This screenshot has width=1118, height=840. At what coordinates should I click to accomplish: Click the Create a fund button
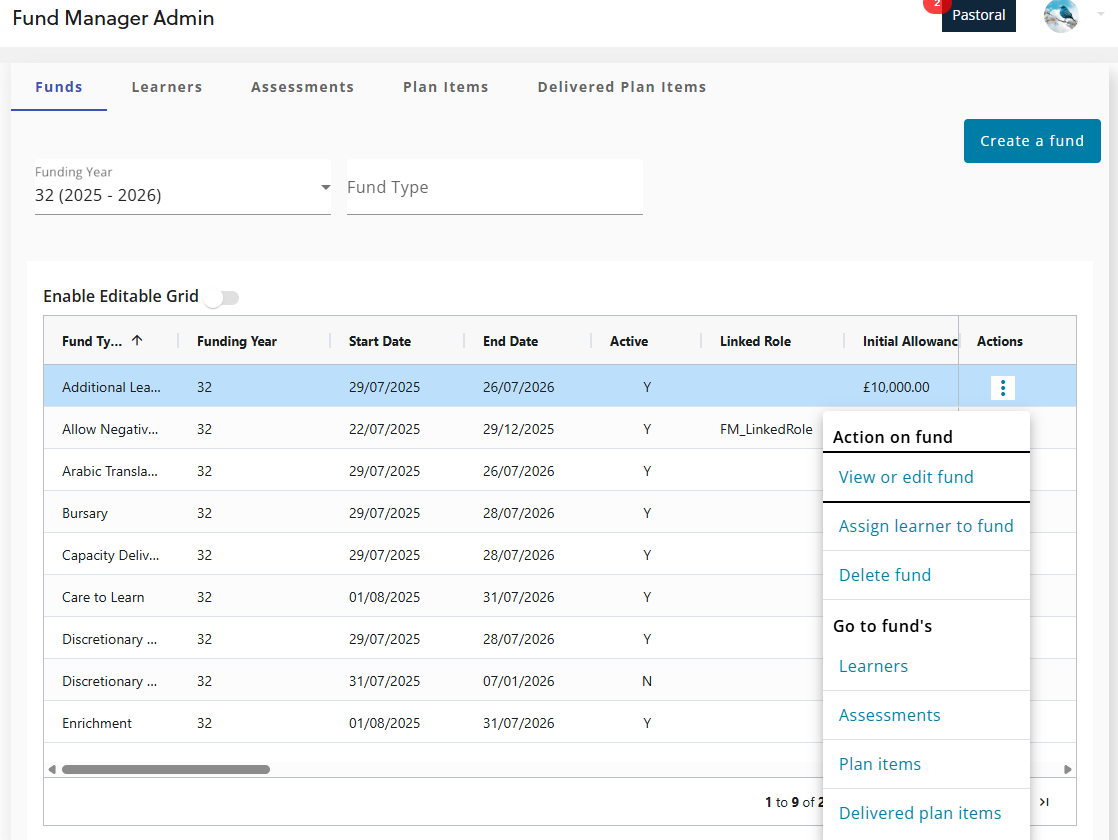[x=1031, y=141]
